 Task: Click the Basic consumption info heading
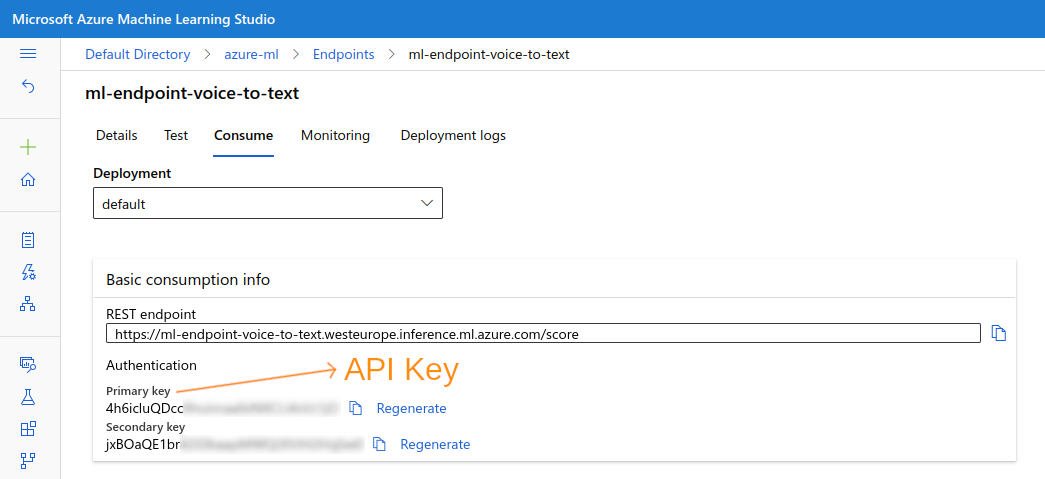coord(188,280)
